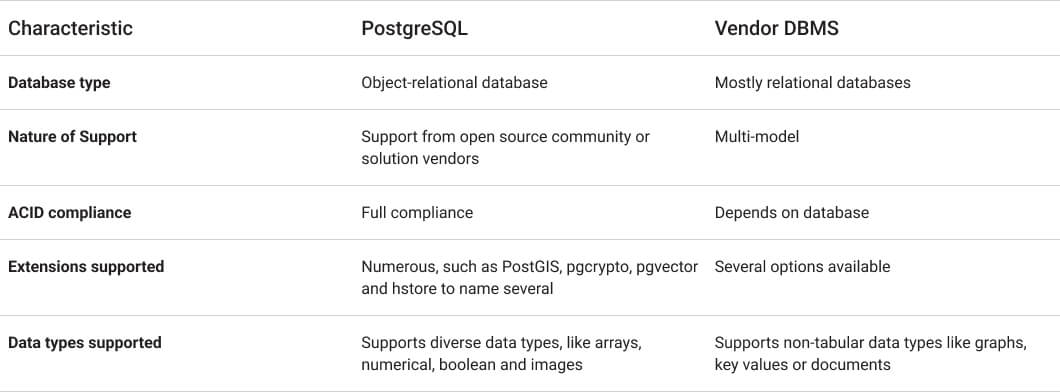Select the key values or documents line
This screenshot has height=392, width=1060.
coord(802,364)
